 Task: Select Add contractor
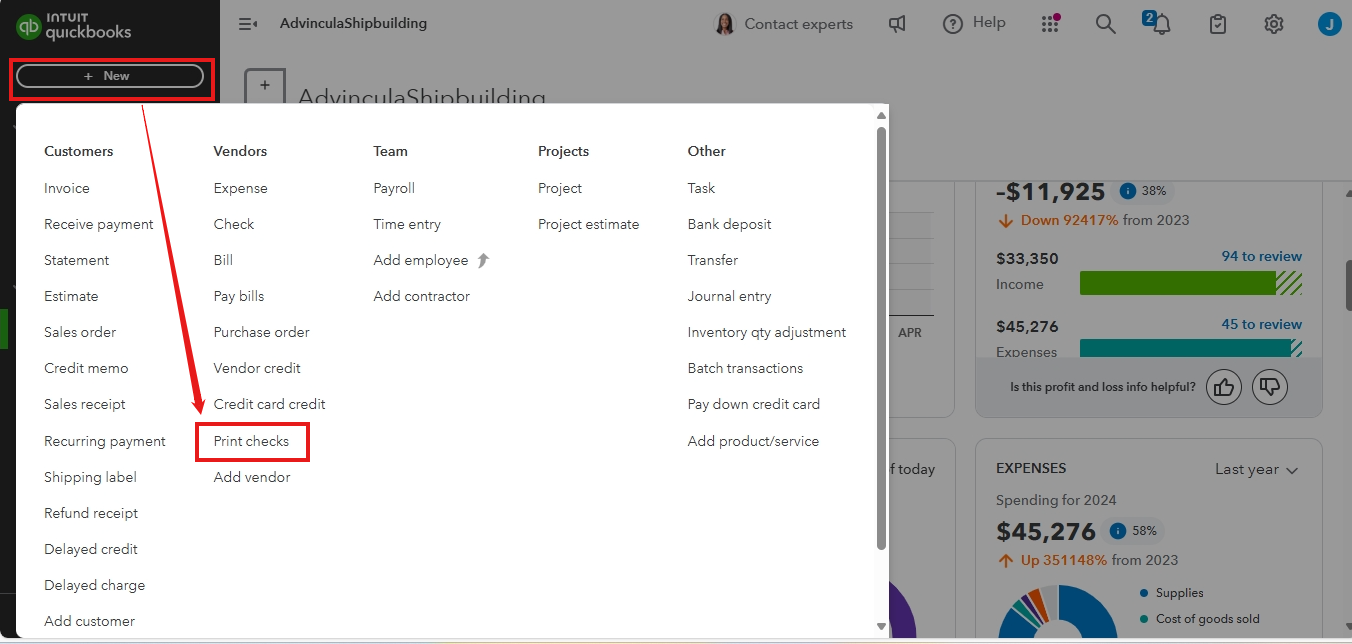[x=422, y=296]
